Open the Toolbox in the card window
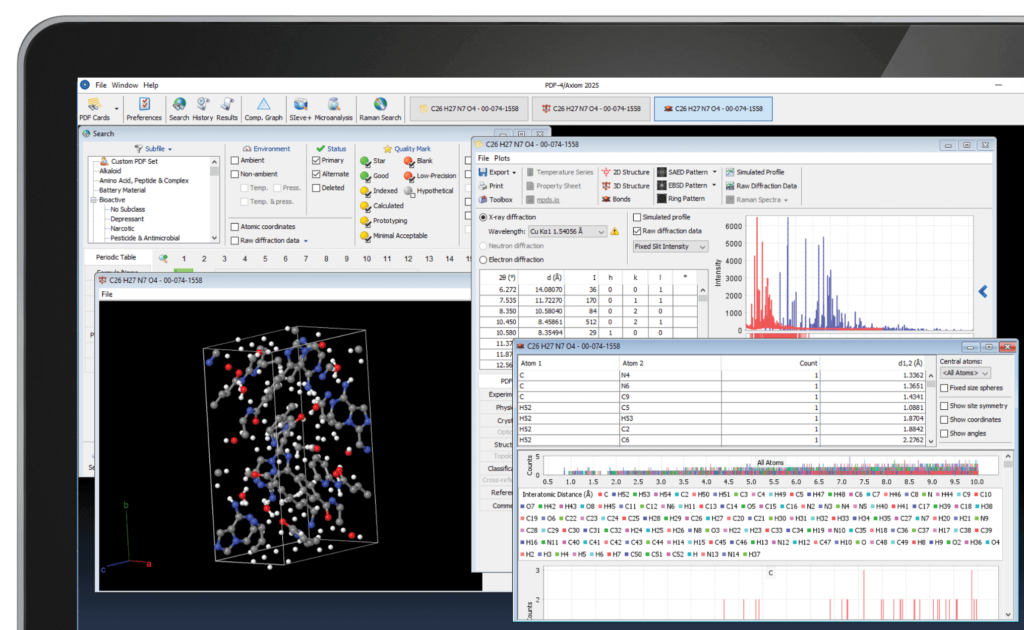Screen dimensions: 1024x630 point(496,199)
